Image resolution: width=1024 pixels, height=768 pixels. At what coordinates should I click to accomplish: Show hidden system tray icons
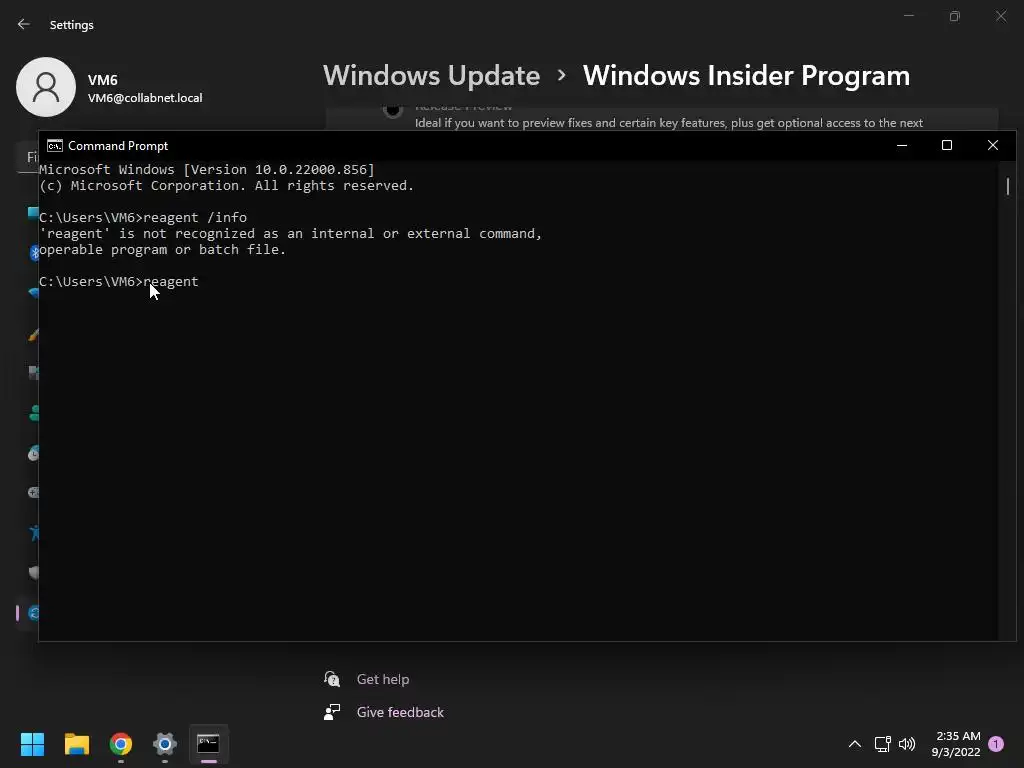854,744
